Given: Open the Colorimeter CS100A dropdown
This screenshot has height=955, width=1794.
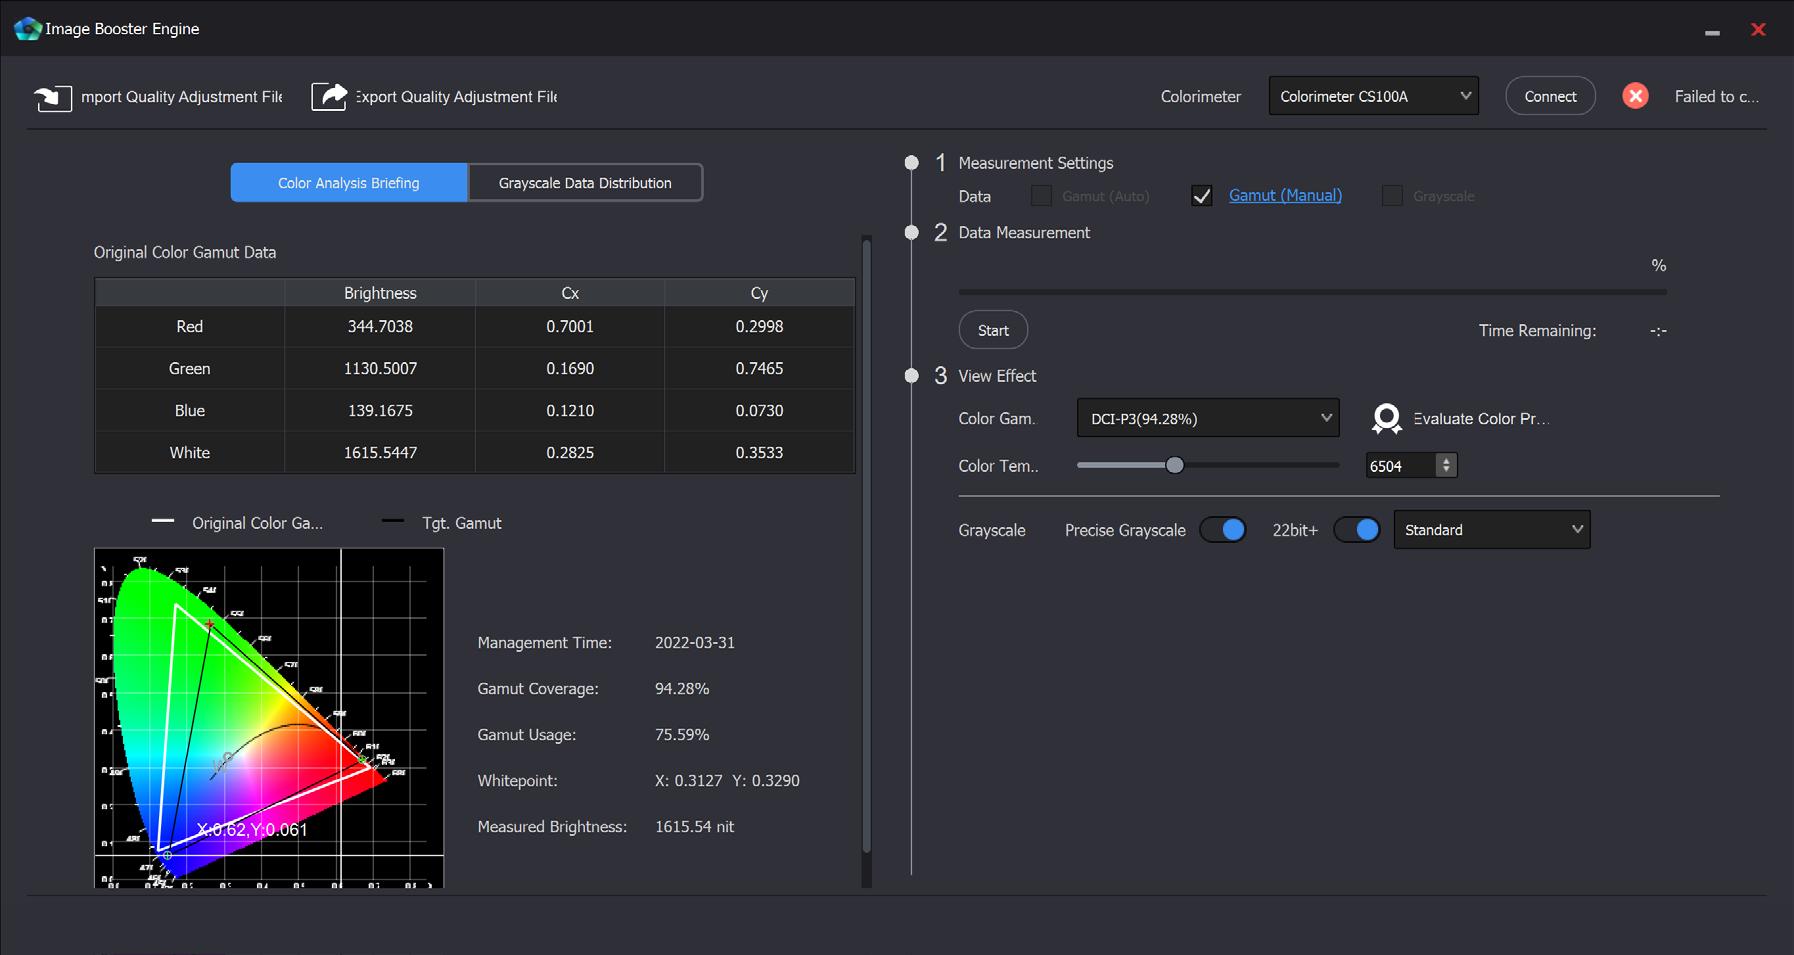Looking at the screenshot, I should (1373, 96).
